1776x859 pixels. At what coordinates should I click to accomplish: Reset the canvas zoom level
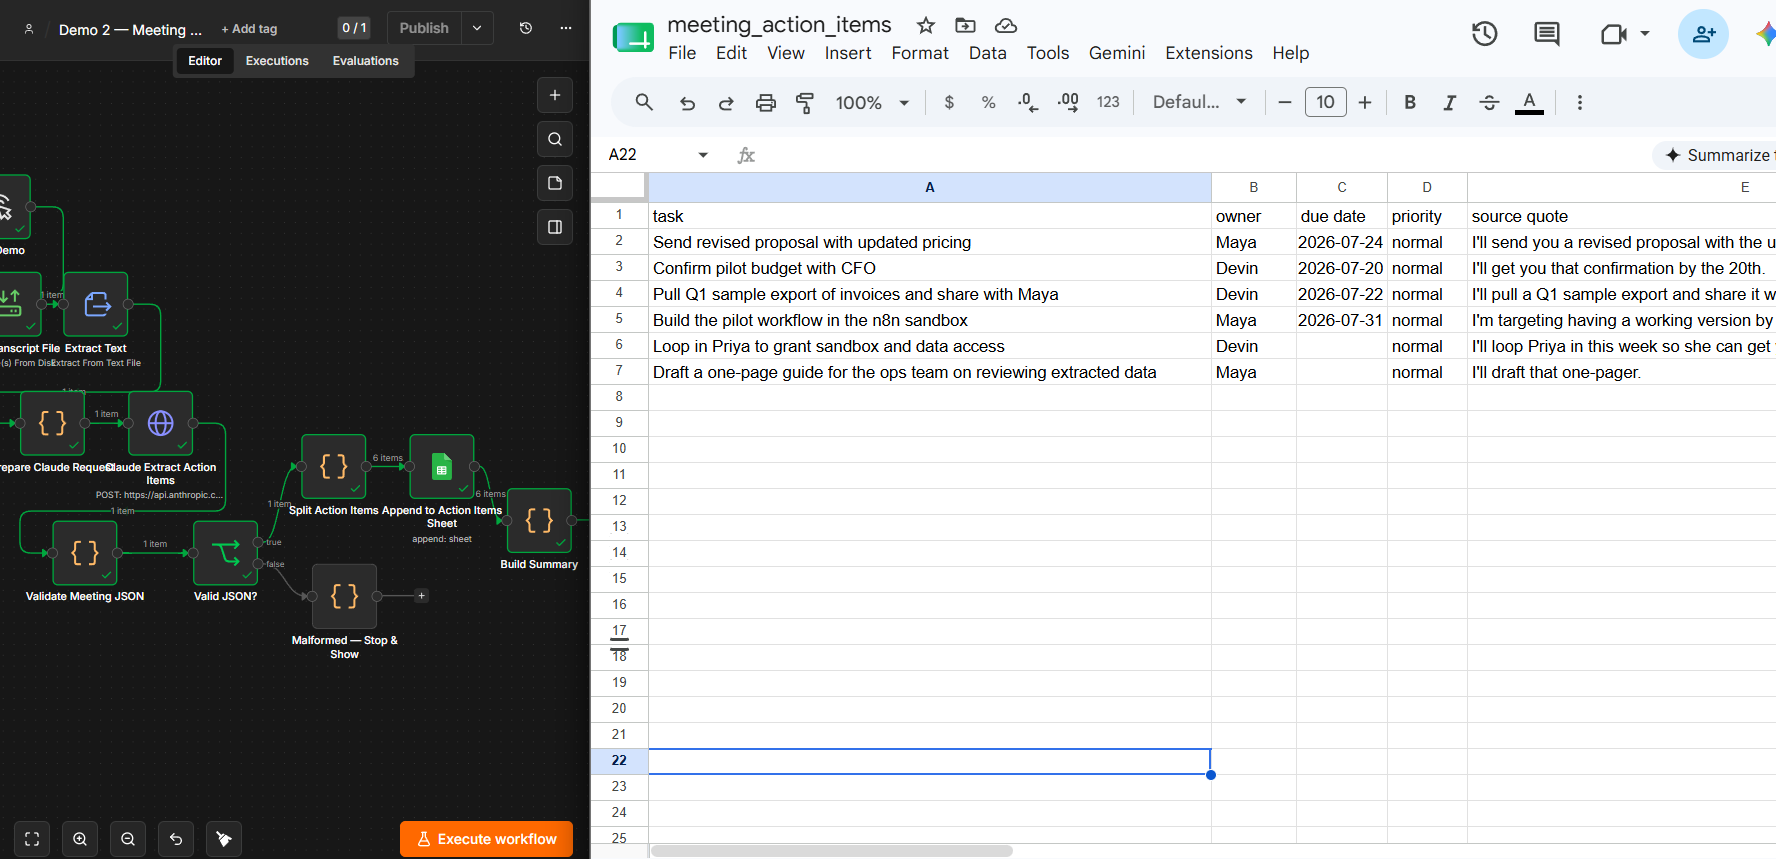tap(176, 839)
